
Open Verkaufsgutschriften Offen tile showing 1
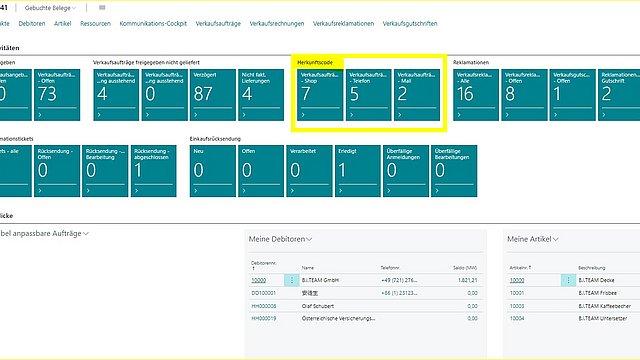pyautogui.click(x=572, y=95)
